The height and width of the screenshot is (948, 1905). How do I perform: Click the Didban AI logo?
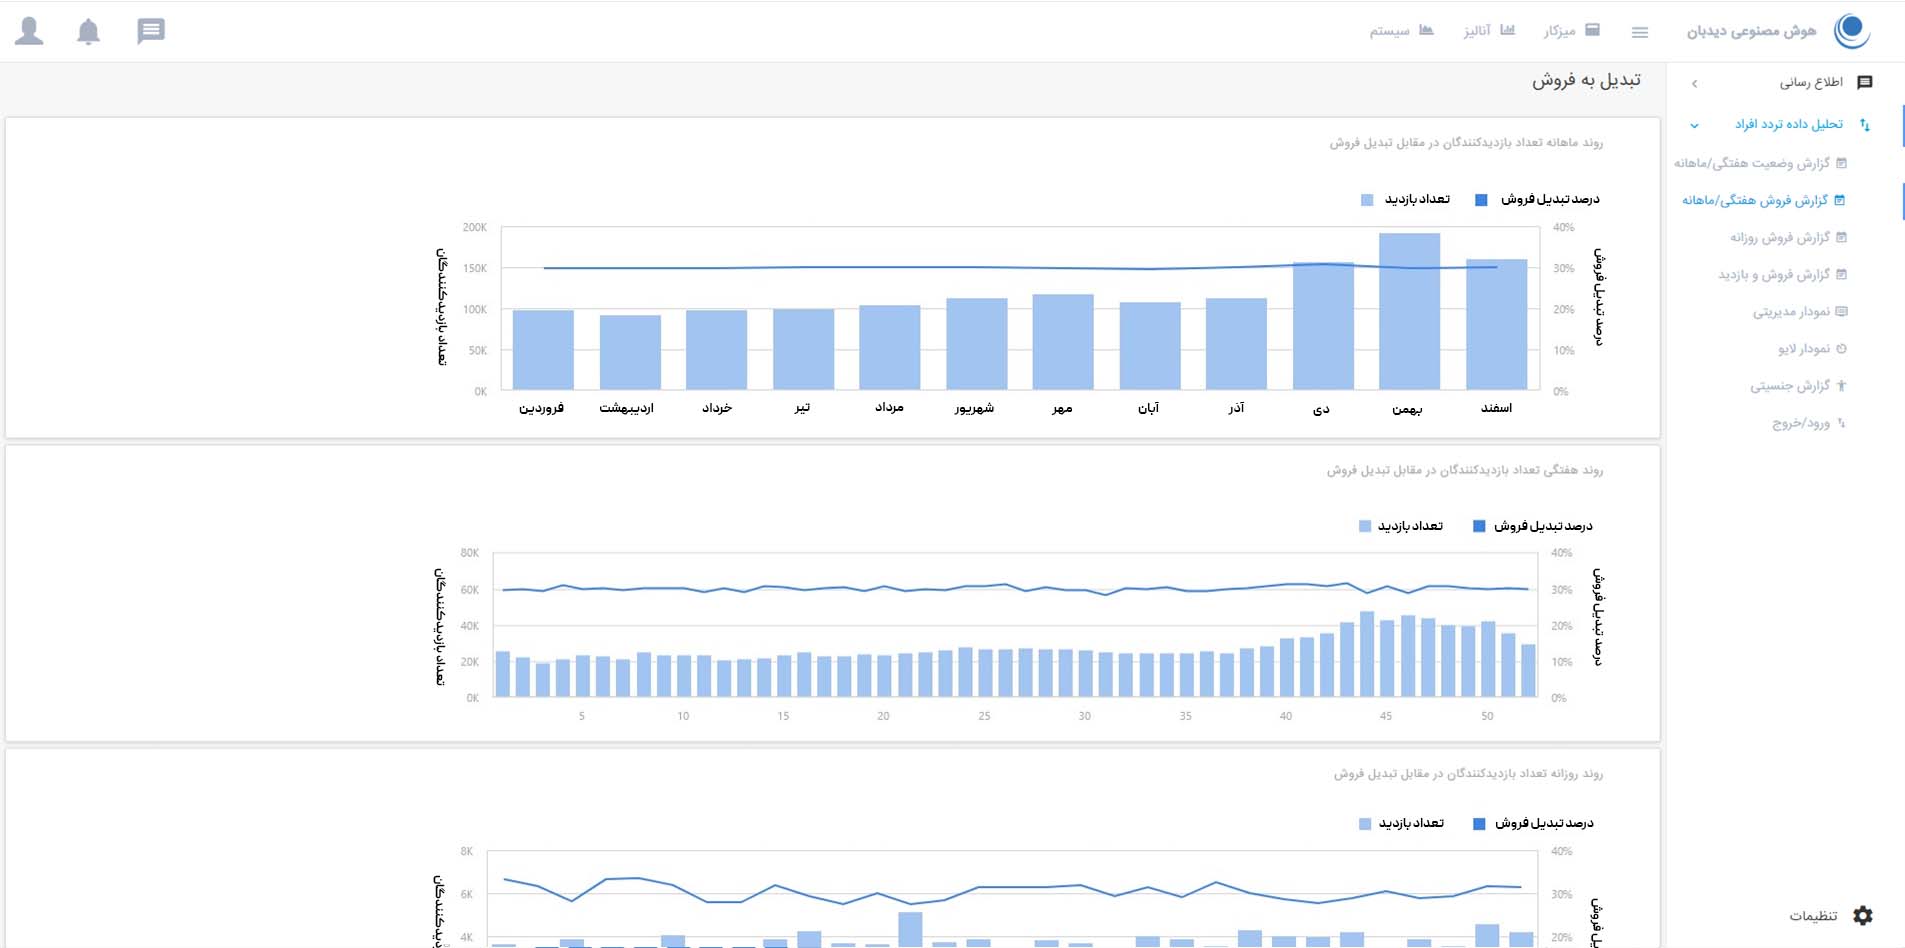pyautogui.click(x=1851, y=31)
